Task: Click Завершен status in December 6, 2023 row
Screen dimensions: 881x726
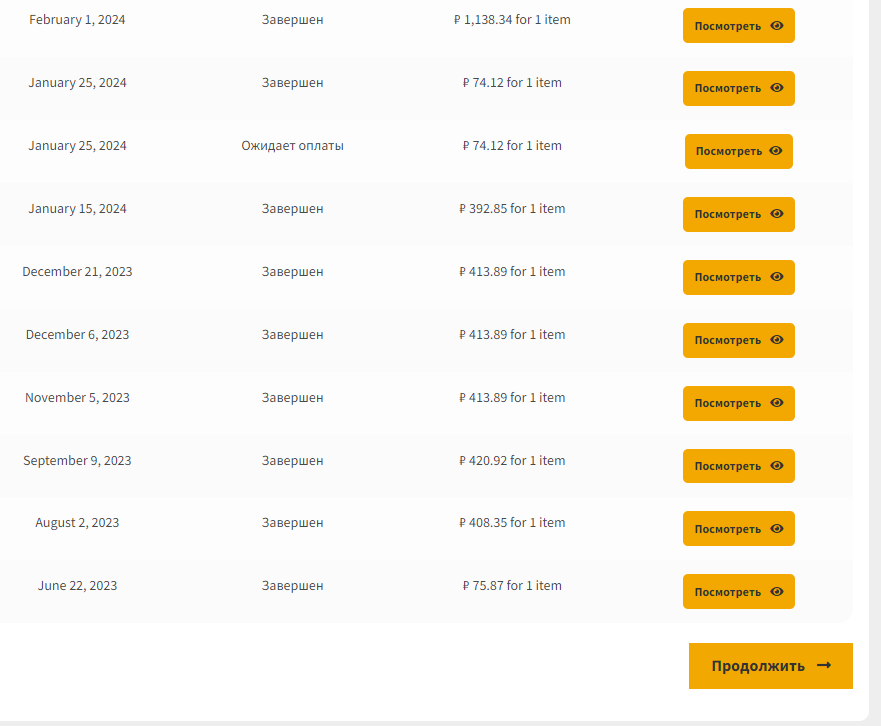Action: (292, 334)
